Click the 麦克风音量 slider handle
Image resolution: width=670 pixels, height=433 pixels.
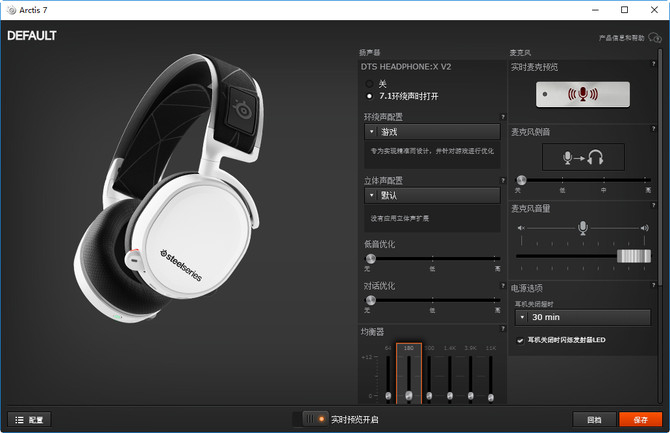634,256
